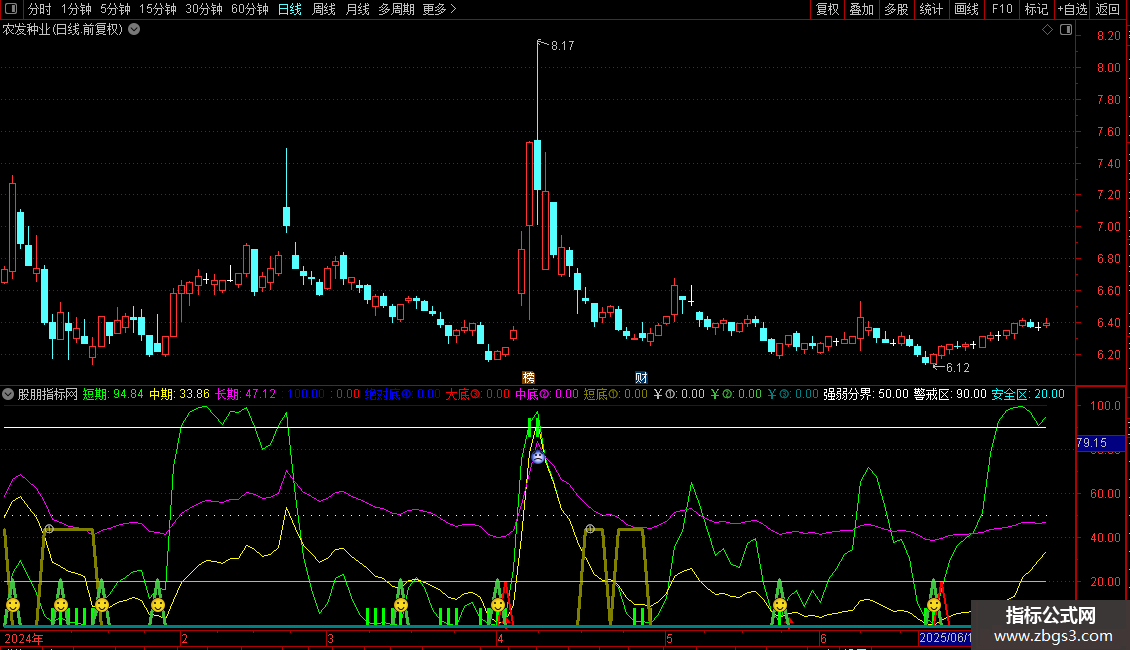
Task: Click the 画线 drawing button
Action: 966,9
